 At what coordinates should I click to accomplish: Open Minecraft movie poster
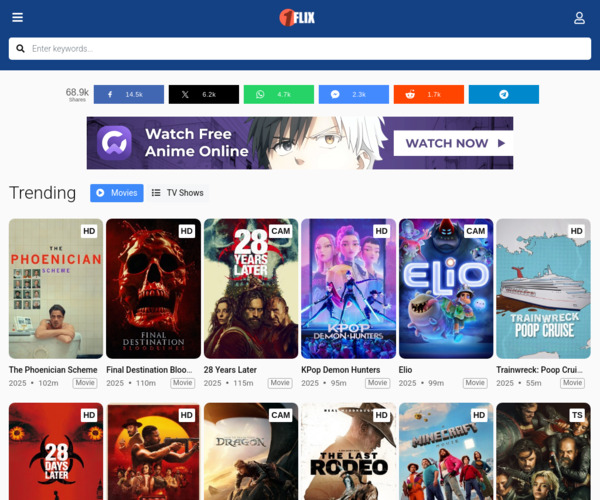(x=446, y=451)
